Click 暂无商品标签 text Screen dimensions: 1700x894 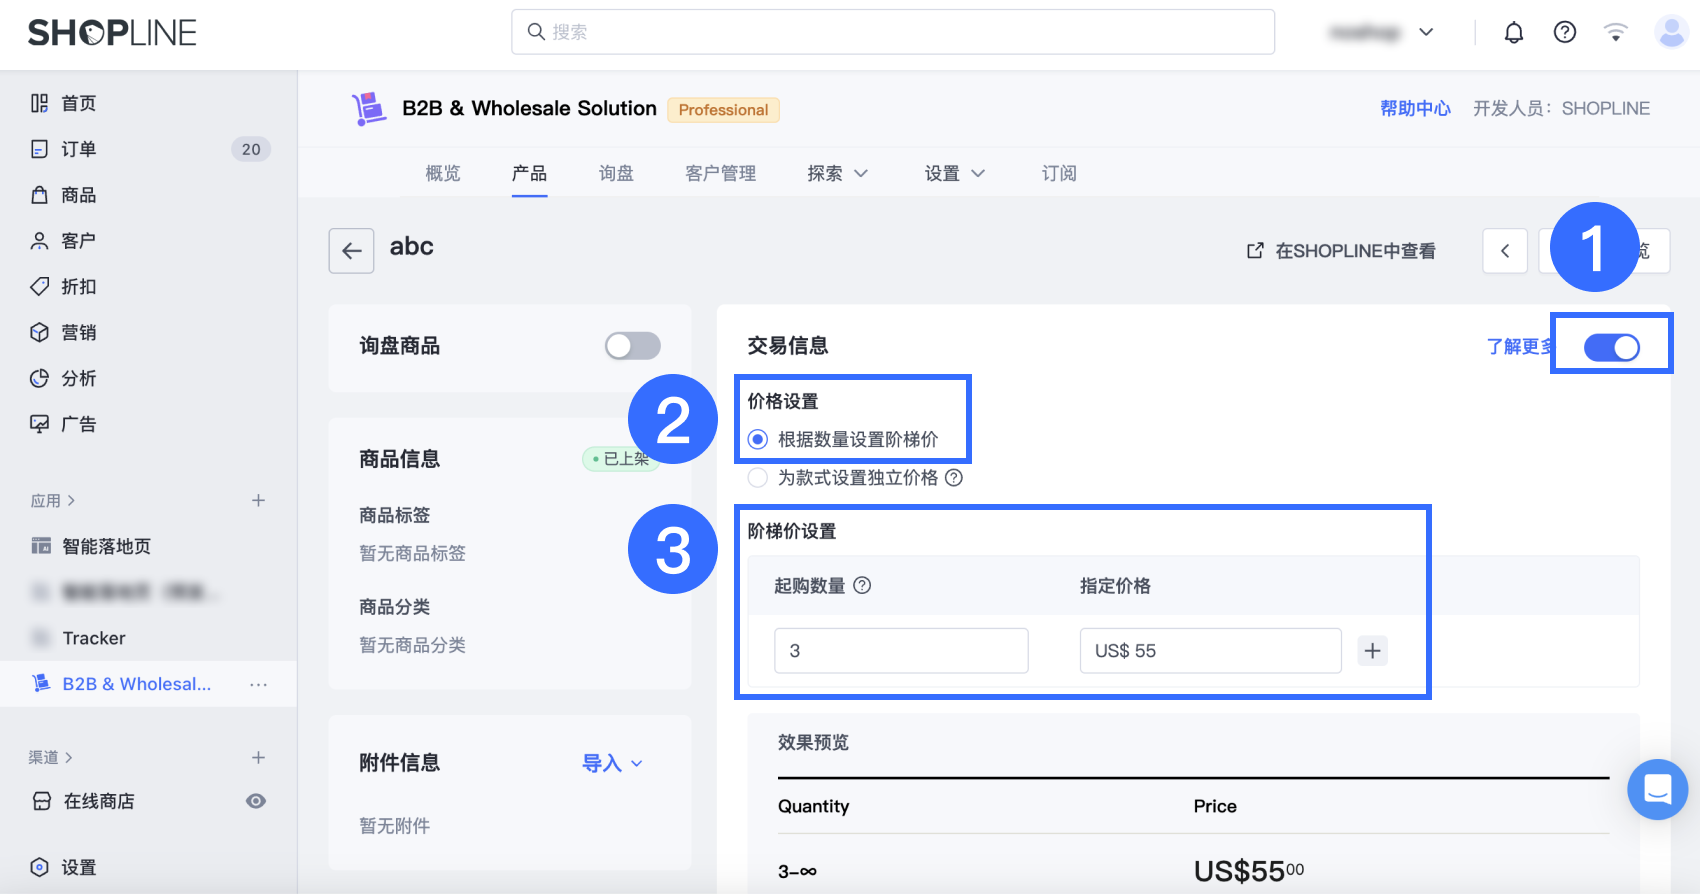click(413, 554)
